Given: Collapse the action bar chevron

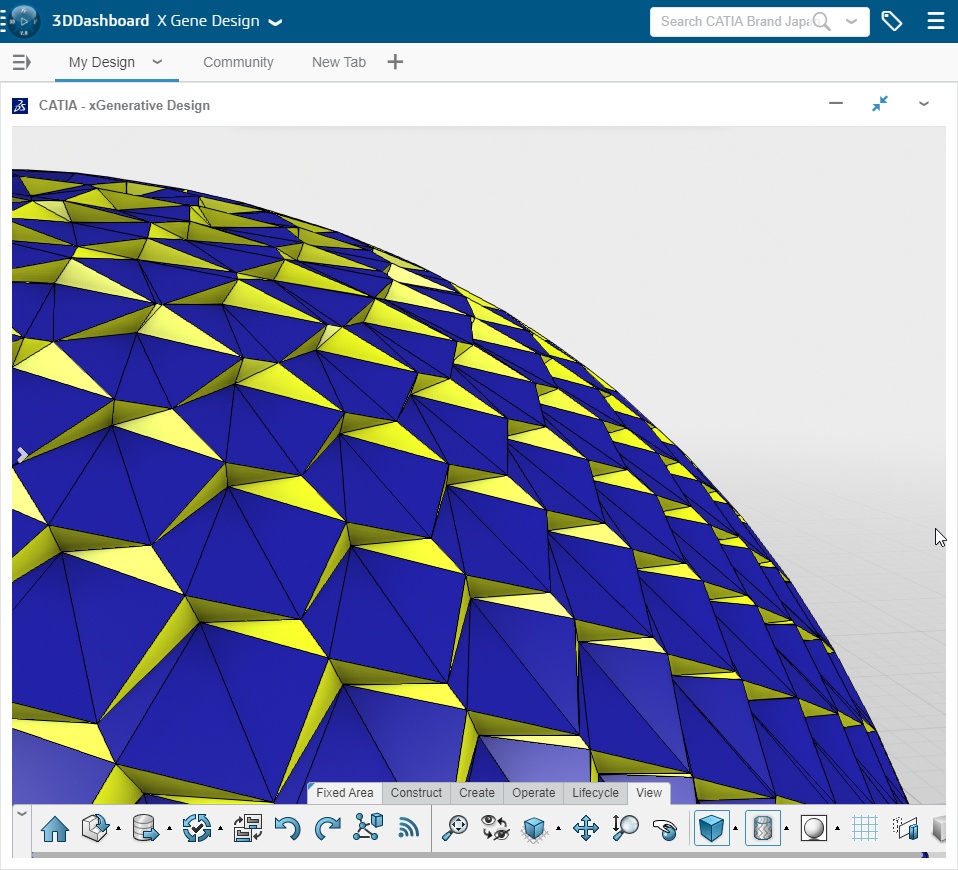Looking at the screenshot, I should (21, 813).
